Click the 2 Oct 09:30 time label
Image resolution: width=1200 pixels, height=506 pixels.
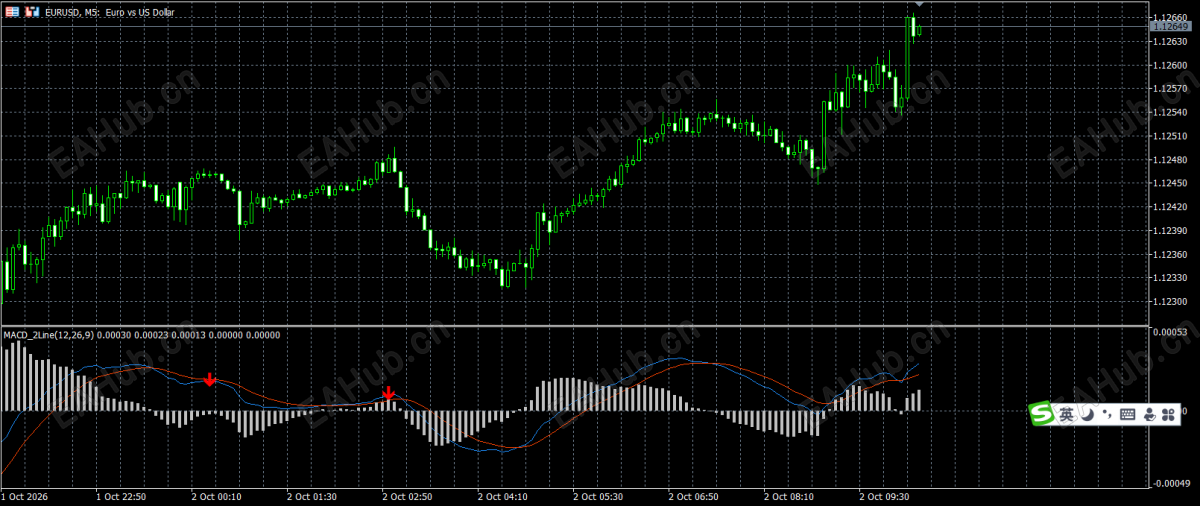(x=886, y=496)
